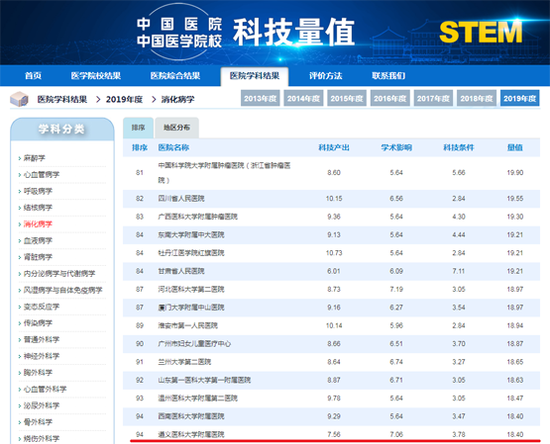Click the 科技产出 column header
The image size is (550, 444).
tap(334, 148)
